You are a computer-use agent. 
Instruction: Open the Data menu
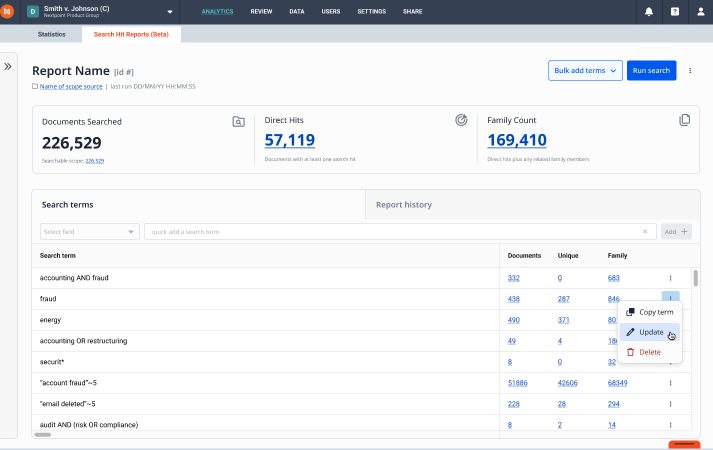click(x=297, y=11)
